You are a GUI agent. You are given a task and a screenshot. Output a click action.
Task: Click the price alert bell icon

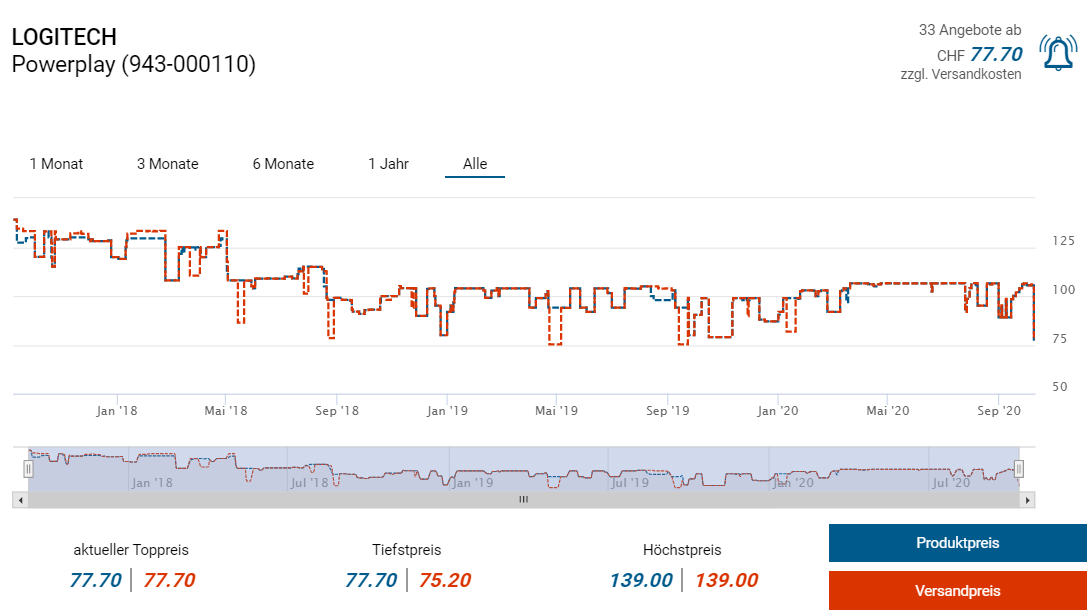(1058, 53)
